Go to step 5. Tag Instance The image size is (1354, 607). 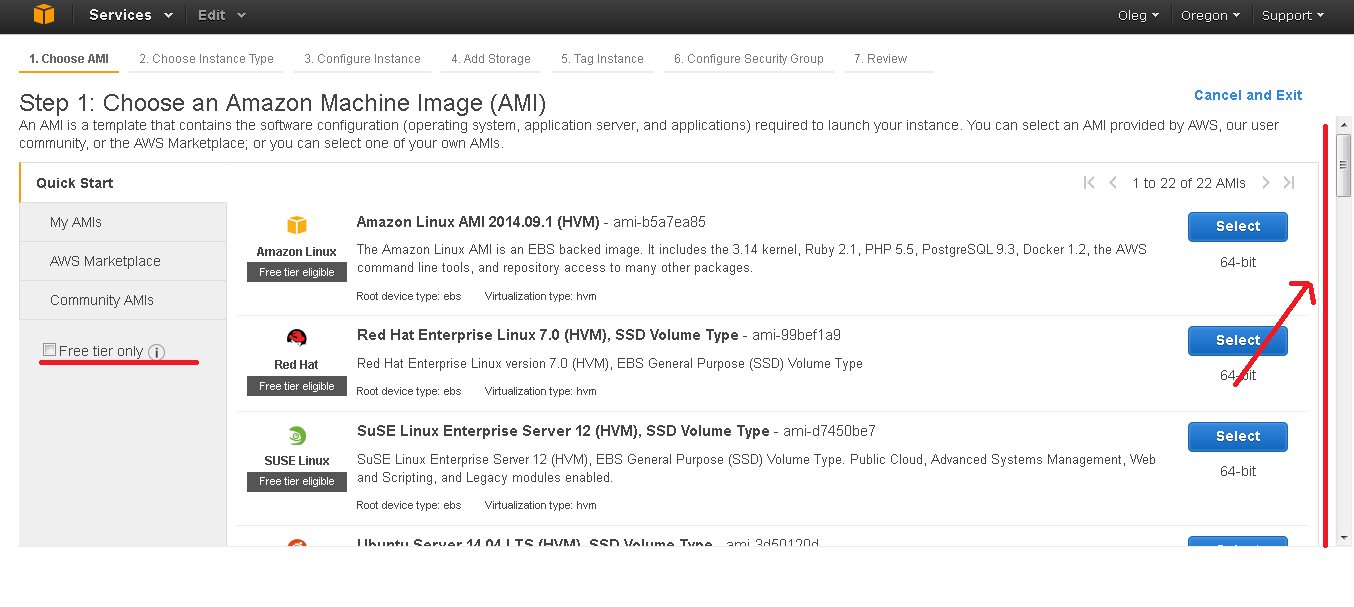click(602, 59)
